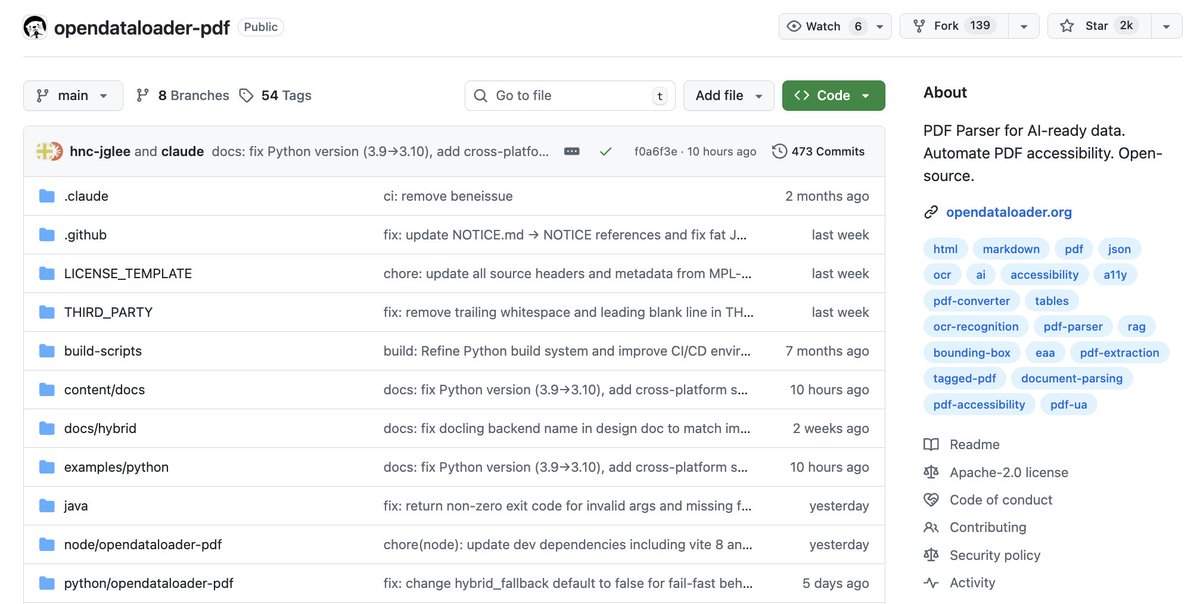The image size is (1200, 604).
Task: Click the book icon next to Readme
Action: pos(931,444)
